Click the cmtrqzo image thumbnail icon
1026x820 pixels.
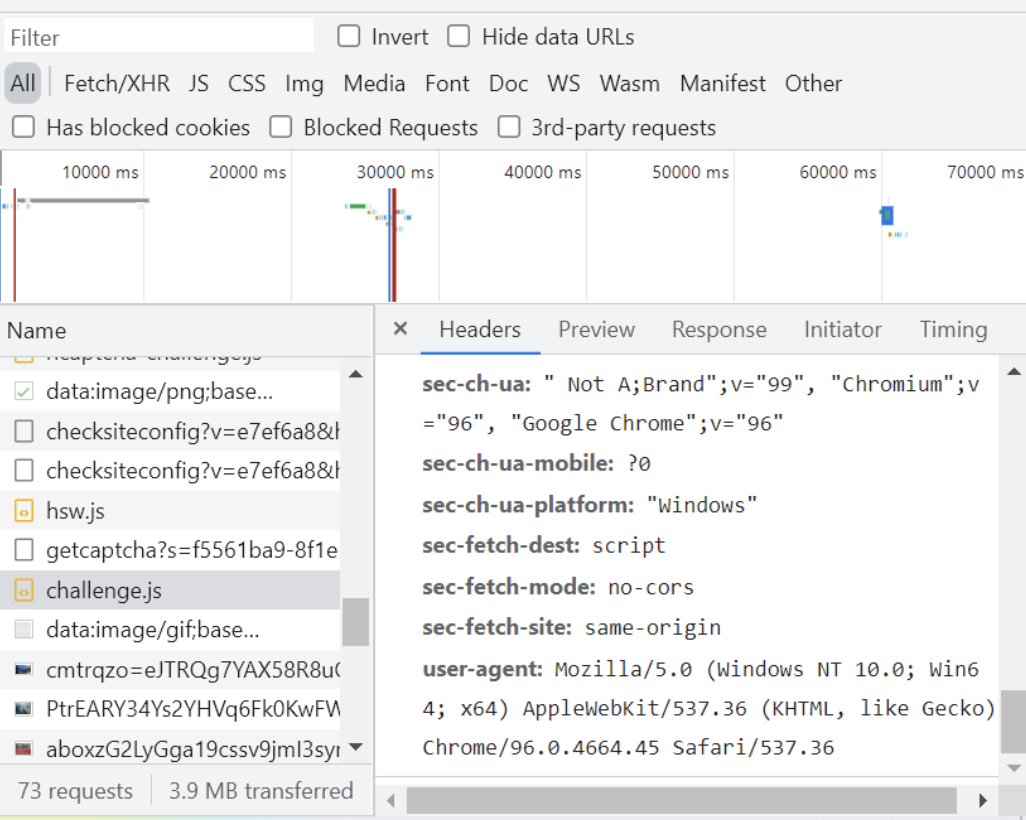click(x=24, y=669)
